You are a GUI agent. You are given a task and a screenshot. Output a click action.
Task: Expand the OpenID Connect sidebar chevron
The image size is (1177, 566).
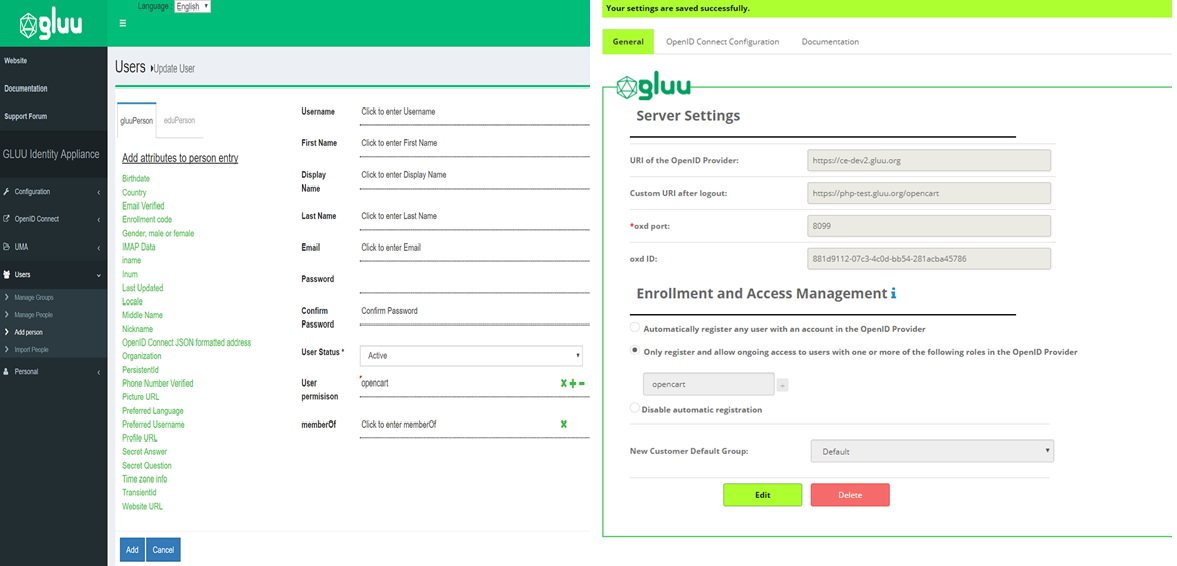pos(99,219)
